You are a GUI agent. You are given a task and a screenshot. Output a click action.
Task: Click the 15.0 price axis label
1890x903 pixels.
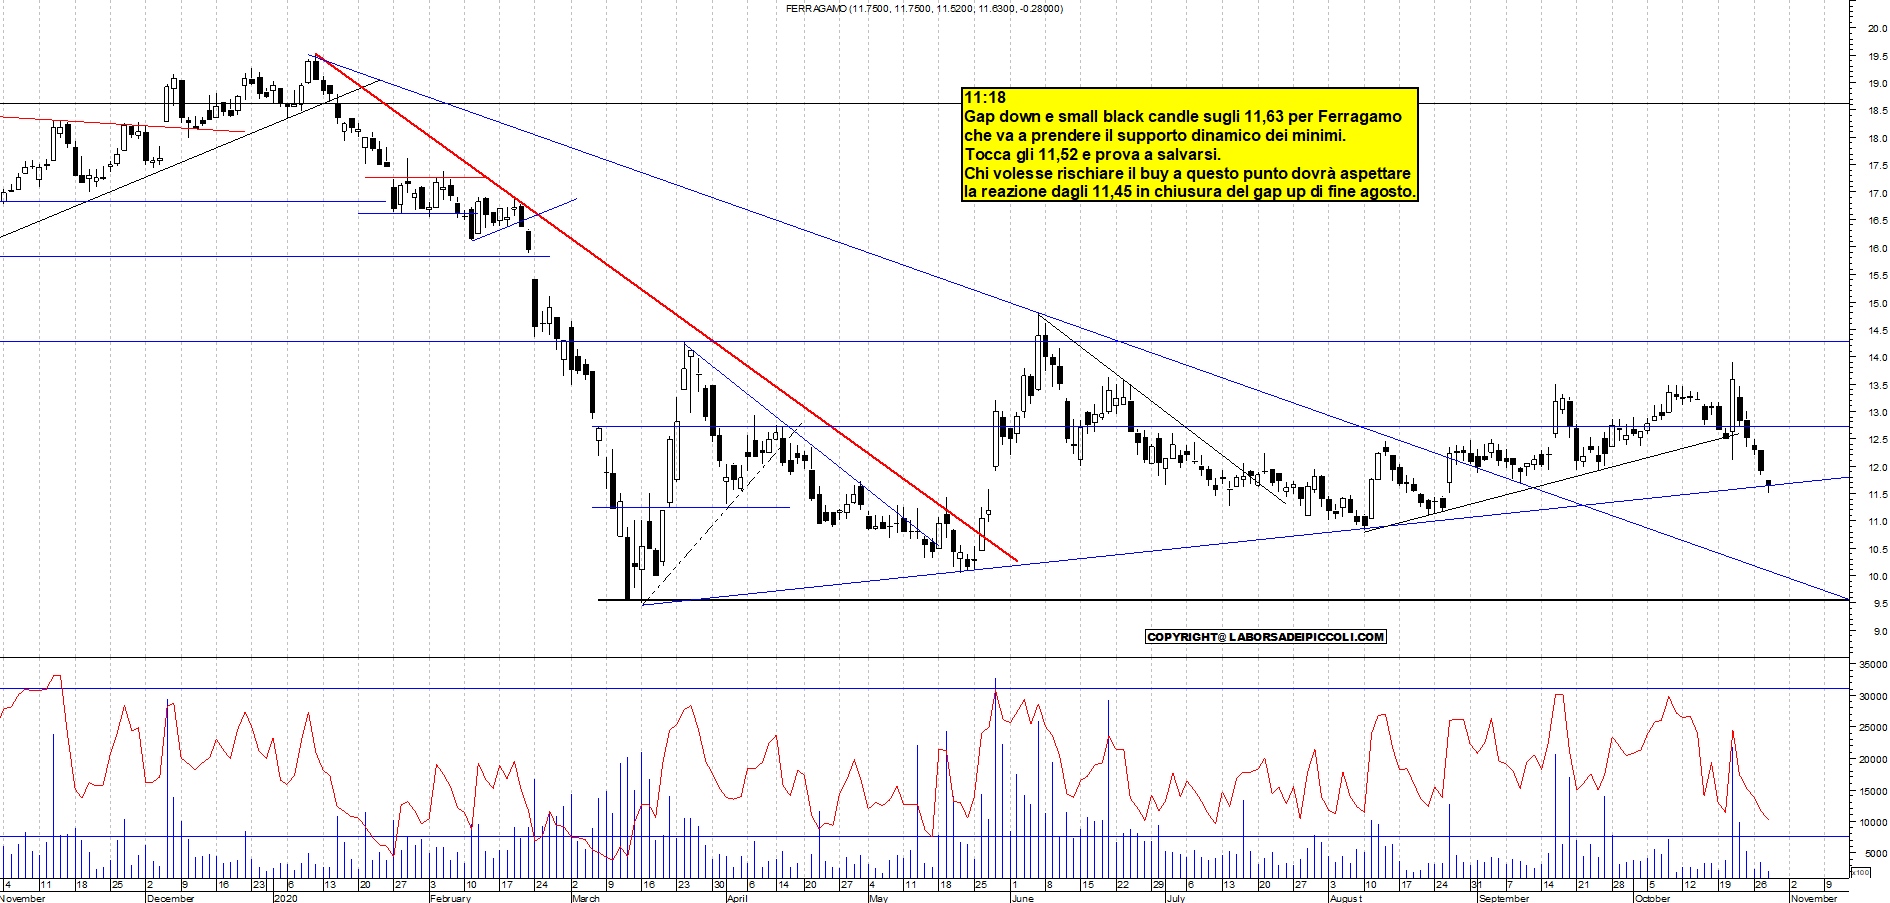pos(1877,304)
